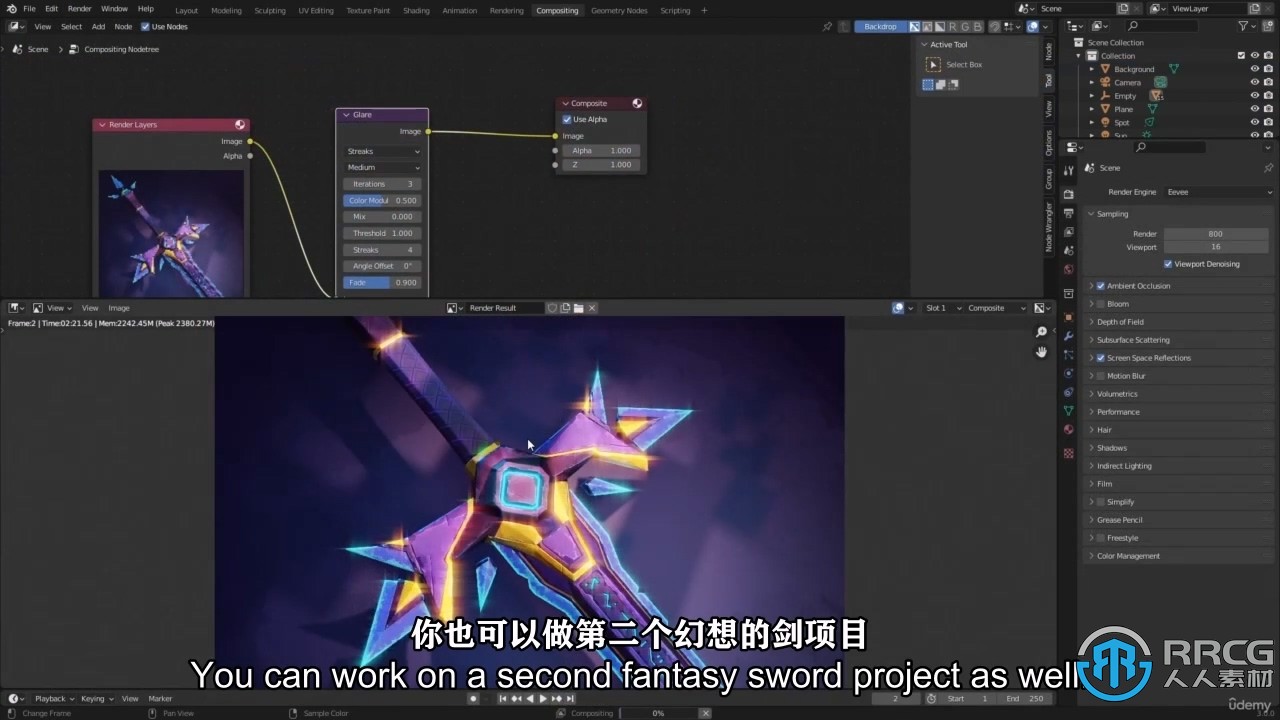Image resolution: width=1280 pixels, height=720 pixels.
Task: Hide the Camera object with eye icon
Action: (1254, 82)
